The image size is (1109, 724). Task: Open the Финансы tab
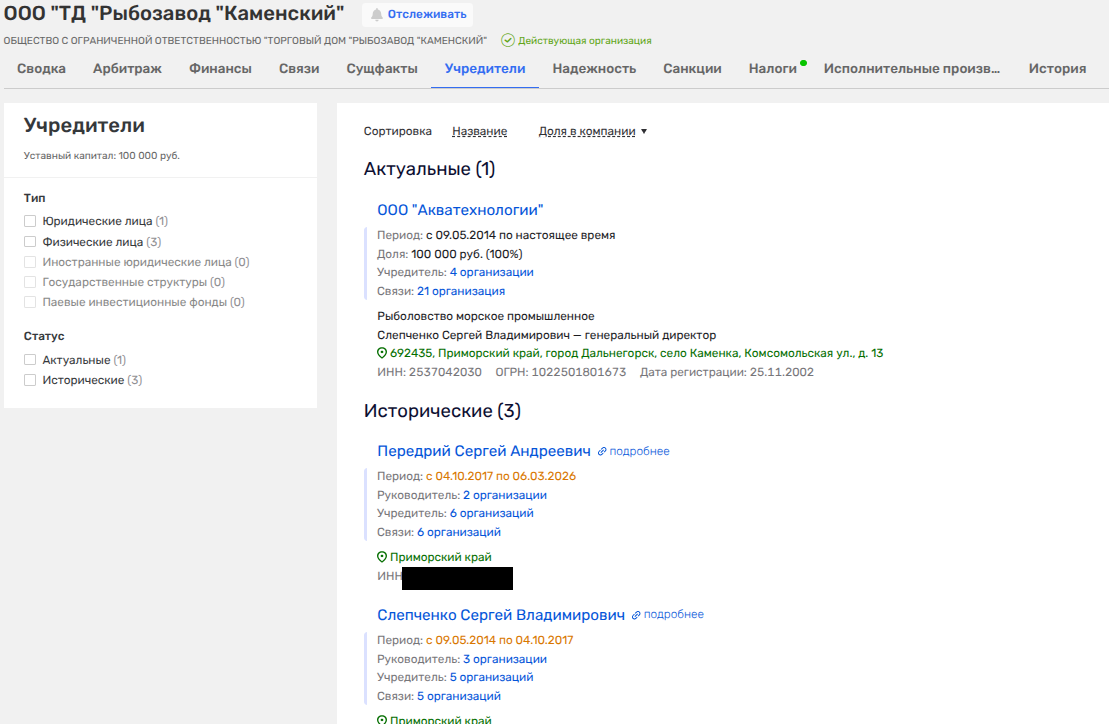click(x=220, y=69)
